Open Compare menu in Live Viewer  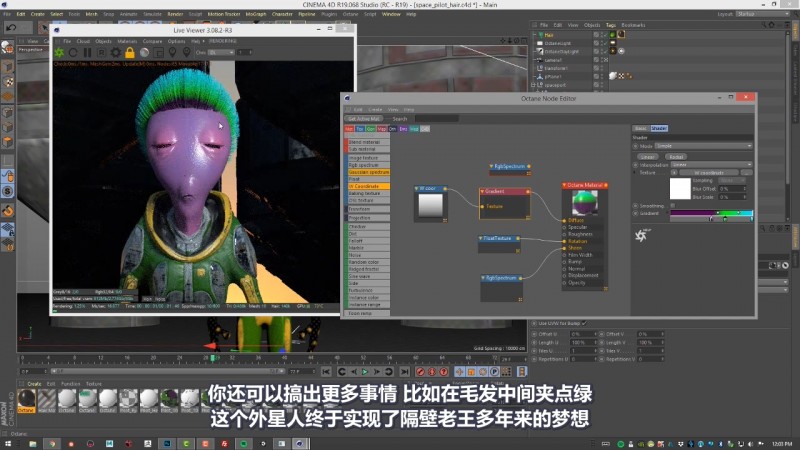pyautogui.click(x=152, y=41)
